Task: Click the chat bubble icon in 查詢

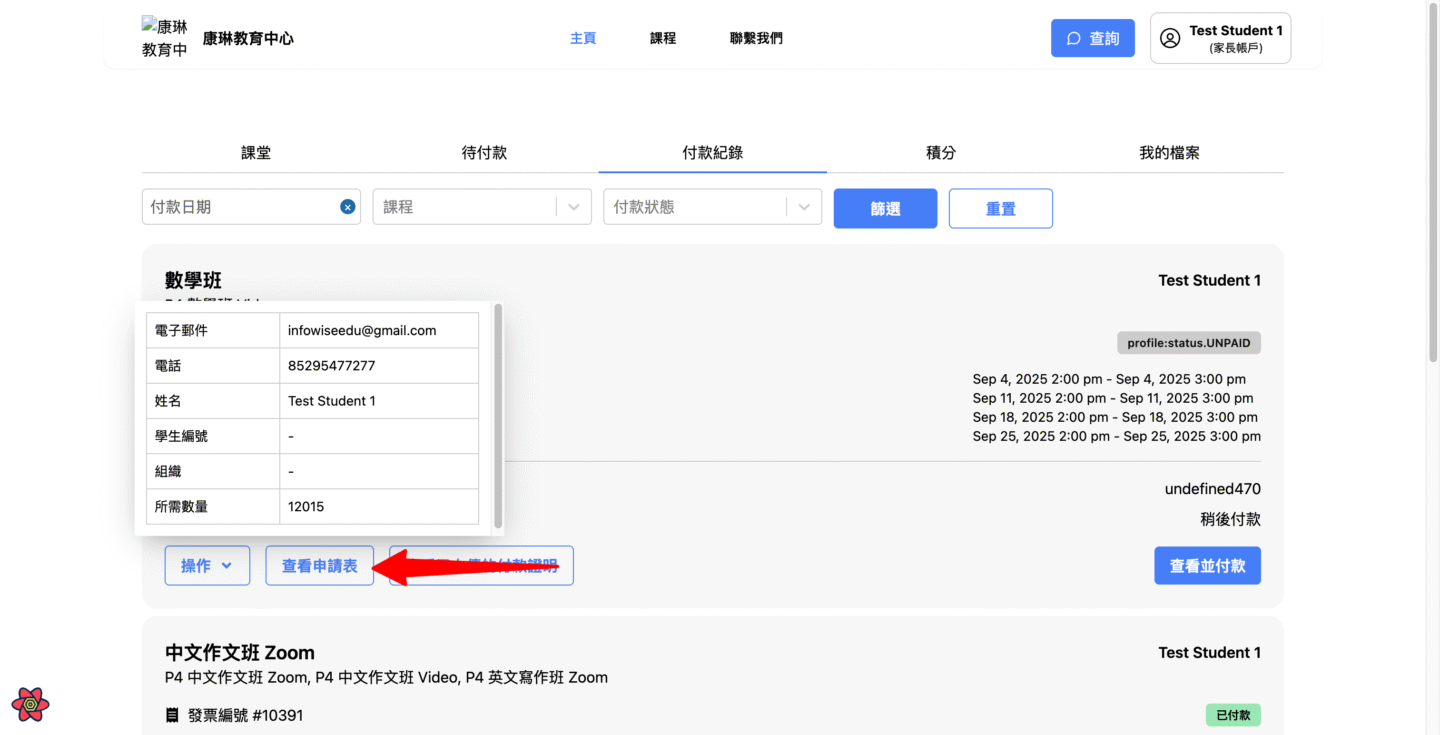Action: 1074,39
